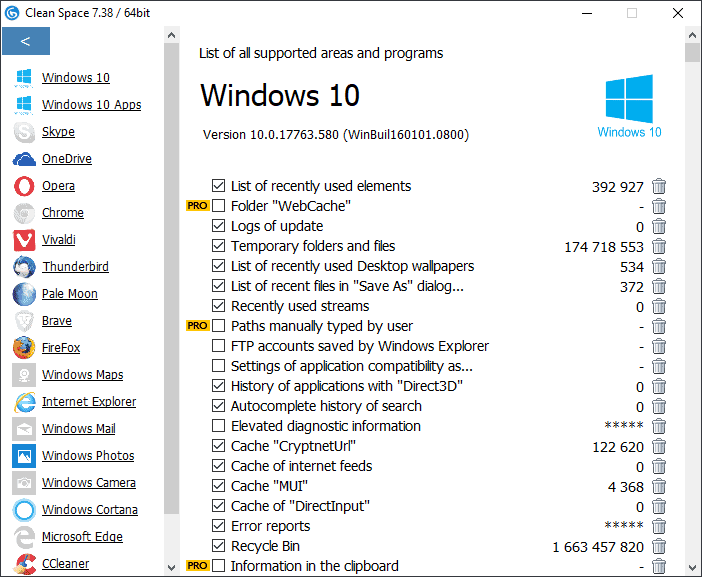Image resolution: width=702 pixels, height=577 pixels.
Task: Check Elevated diagnostic information
Action: pos(218,425)
